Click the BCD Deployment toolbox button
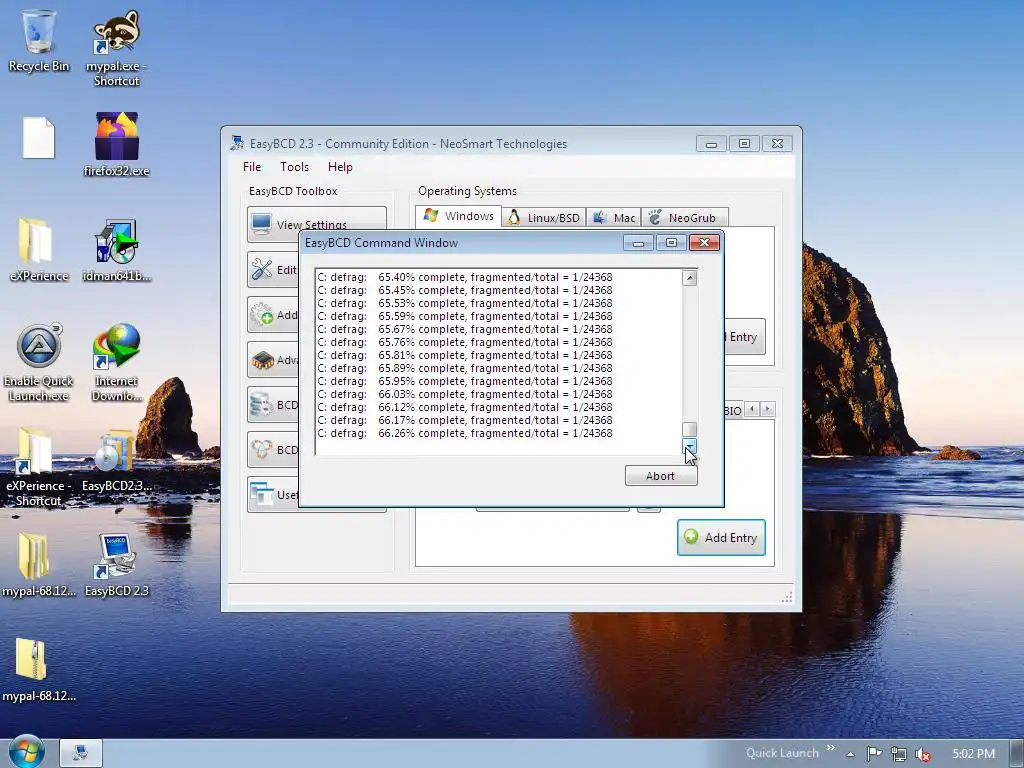 pos(273,450)
